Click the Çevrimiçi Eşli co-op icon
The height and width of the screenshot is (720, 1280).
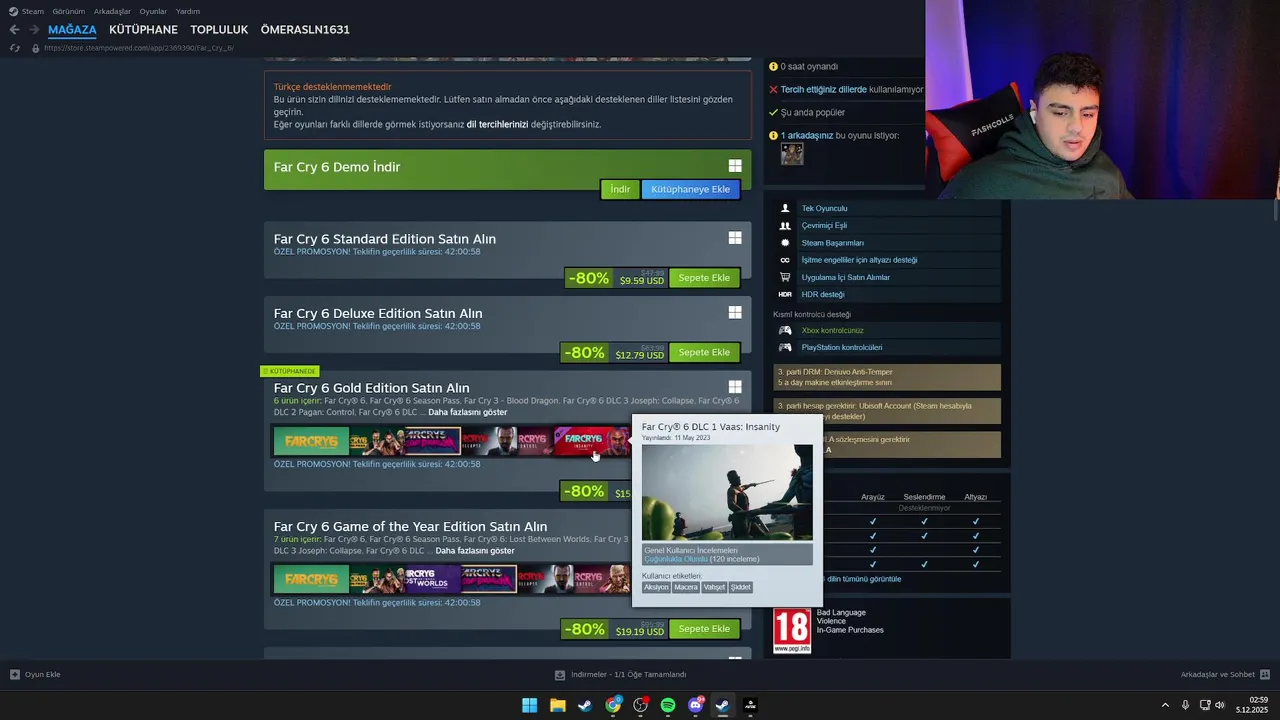[785, 226]
